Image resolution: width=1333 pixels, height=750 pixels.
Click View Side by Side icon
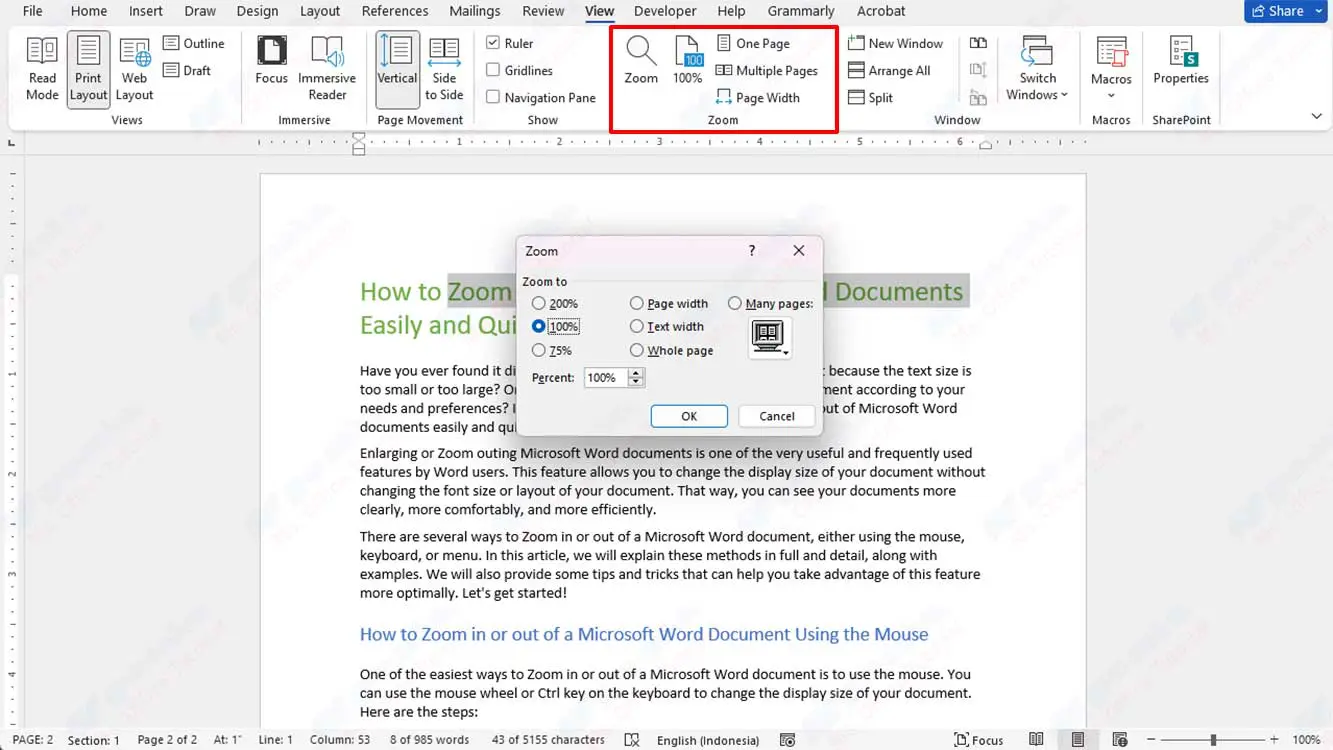coord(978,43)
